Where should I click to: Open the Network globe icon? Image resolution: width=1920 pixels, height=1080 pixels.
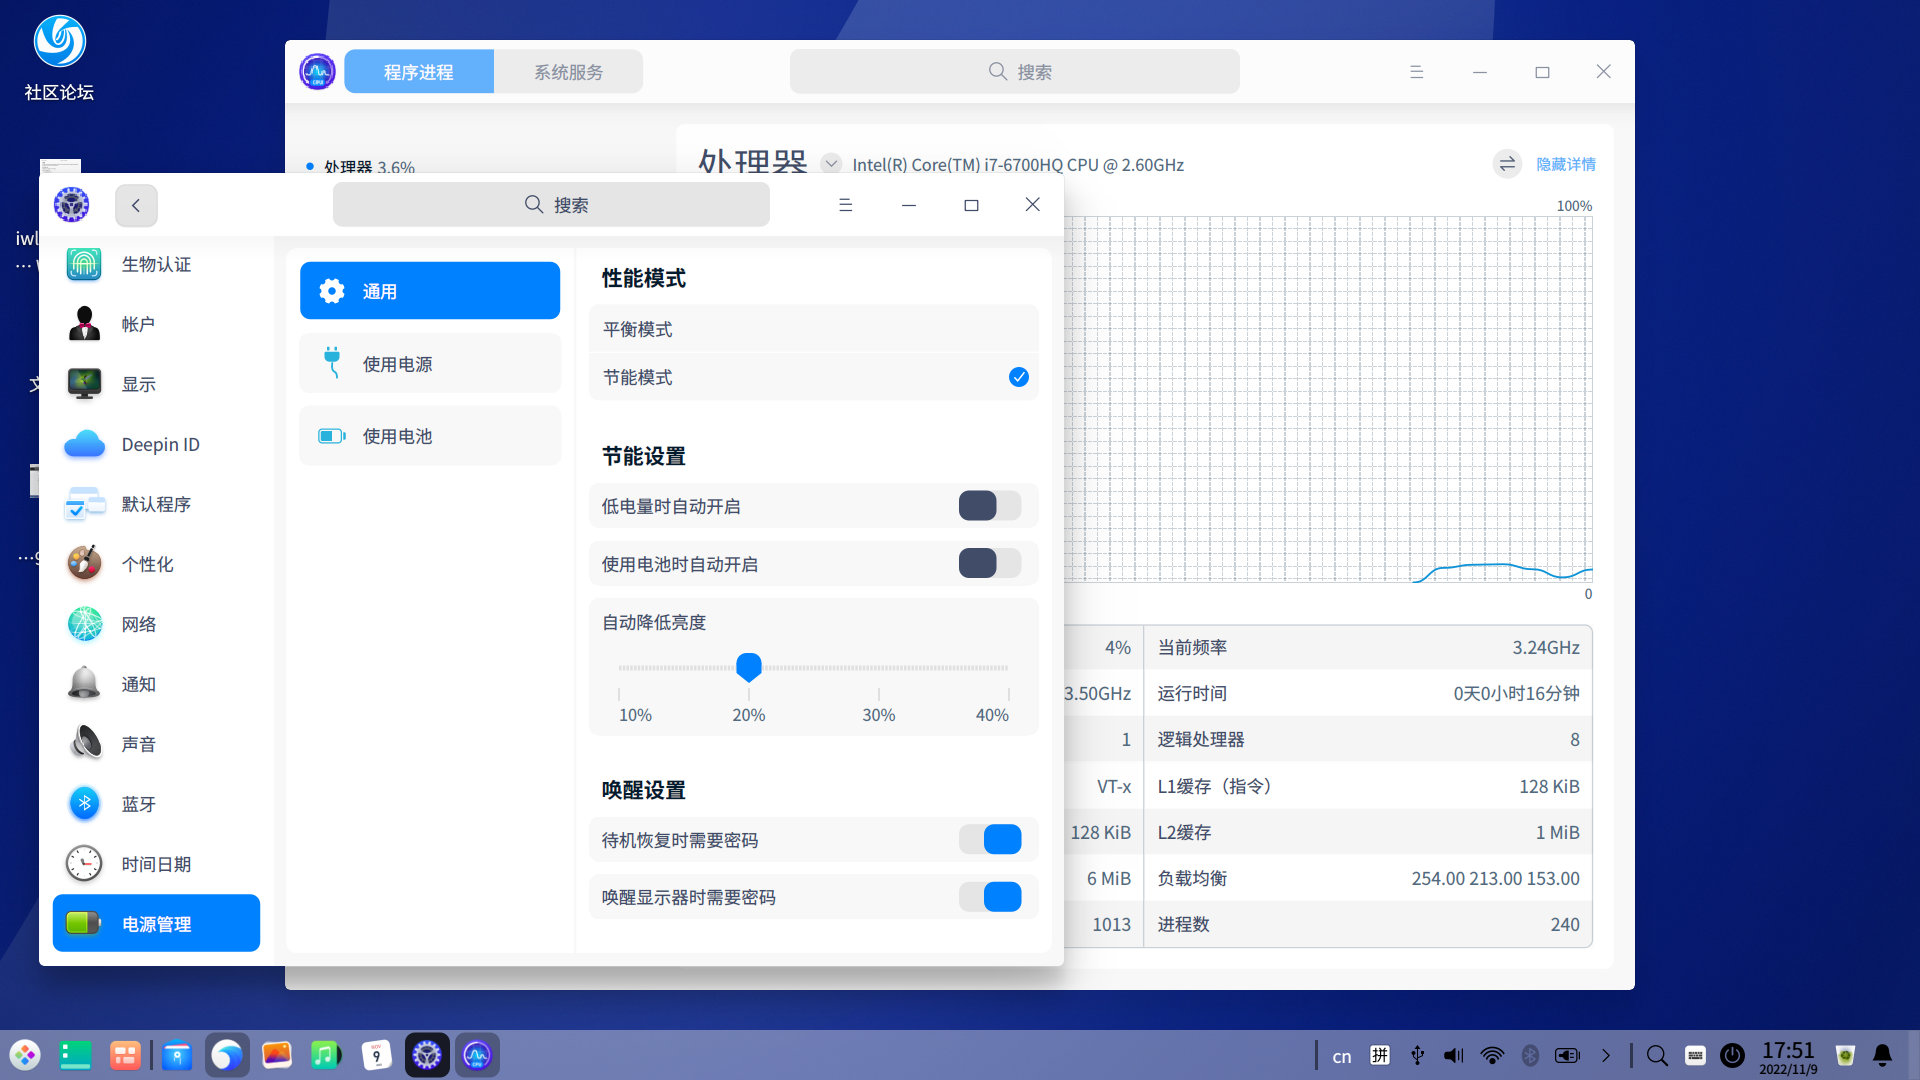(x=84, y=624)
